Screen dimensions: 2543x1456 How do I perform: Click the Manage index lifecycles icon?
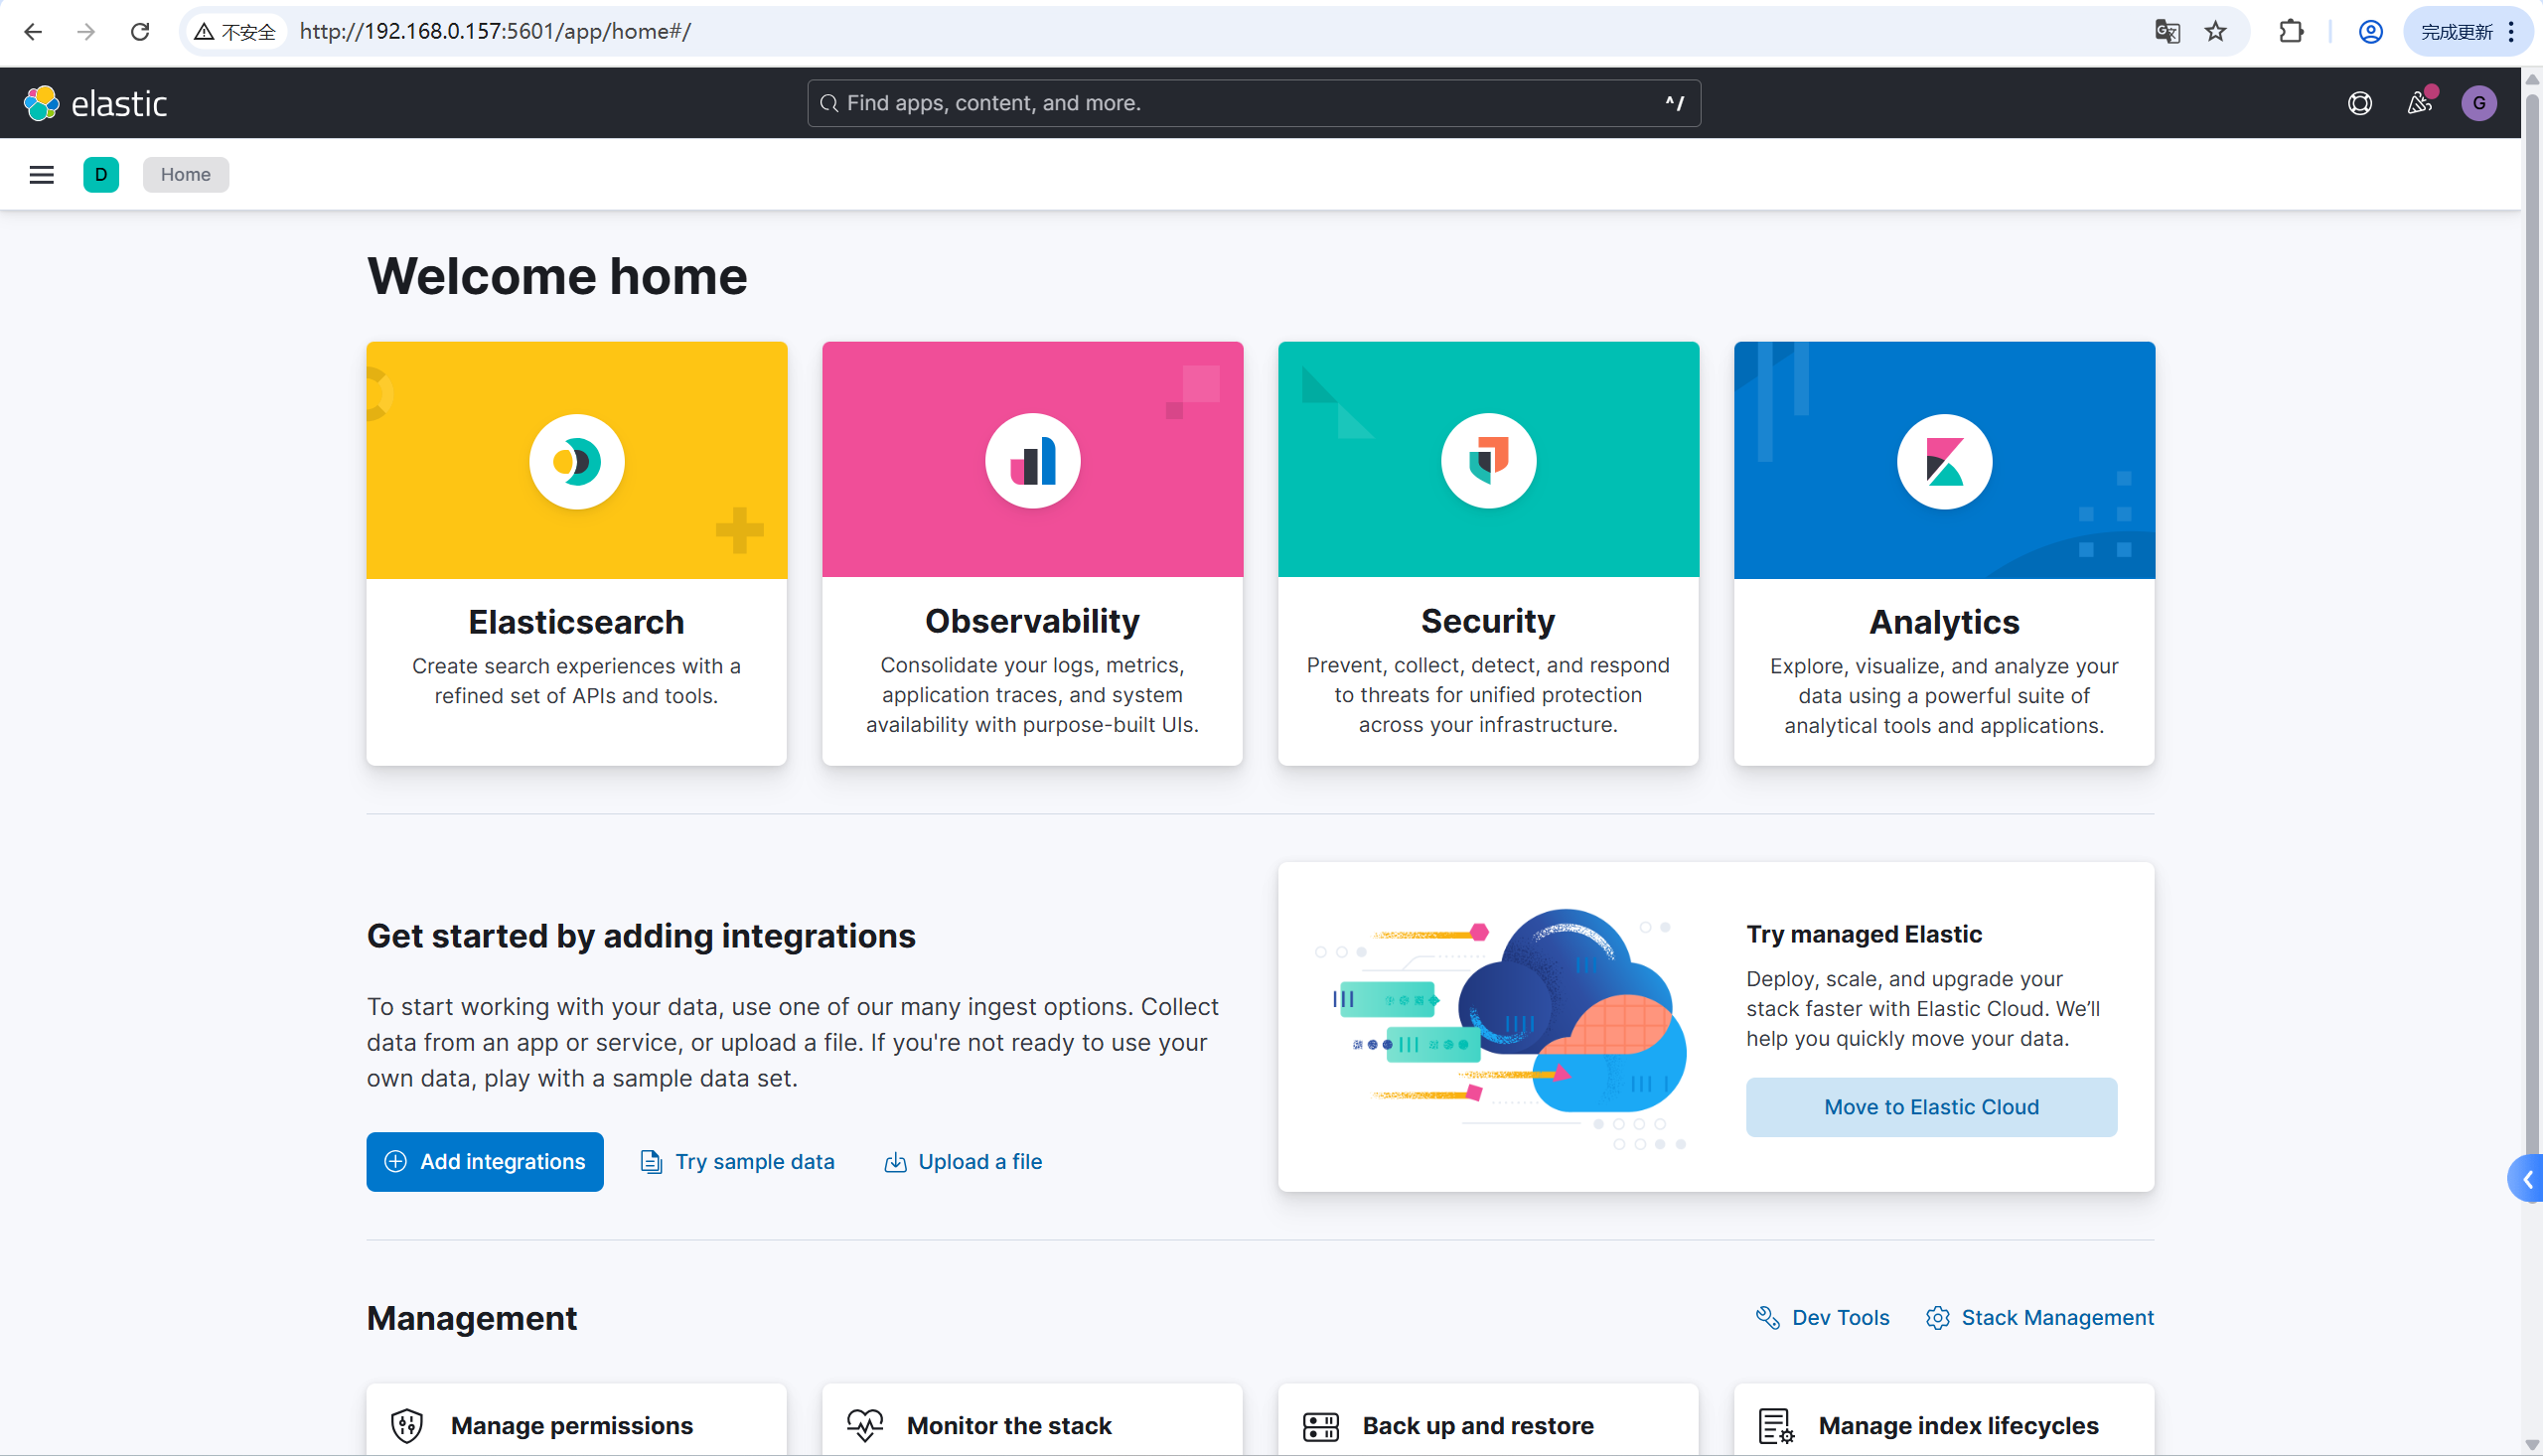[x=1775, y=1425]
